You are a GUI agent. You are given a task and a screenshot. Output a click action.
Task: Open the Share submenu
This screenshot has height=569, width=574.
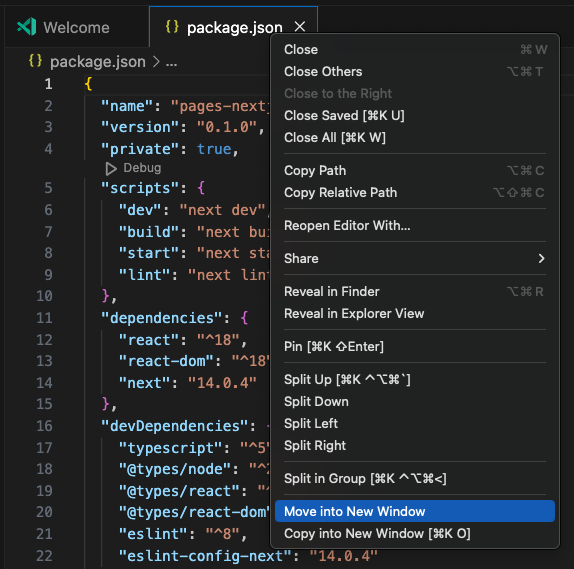point(415,258)
